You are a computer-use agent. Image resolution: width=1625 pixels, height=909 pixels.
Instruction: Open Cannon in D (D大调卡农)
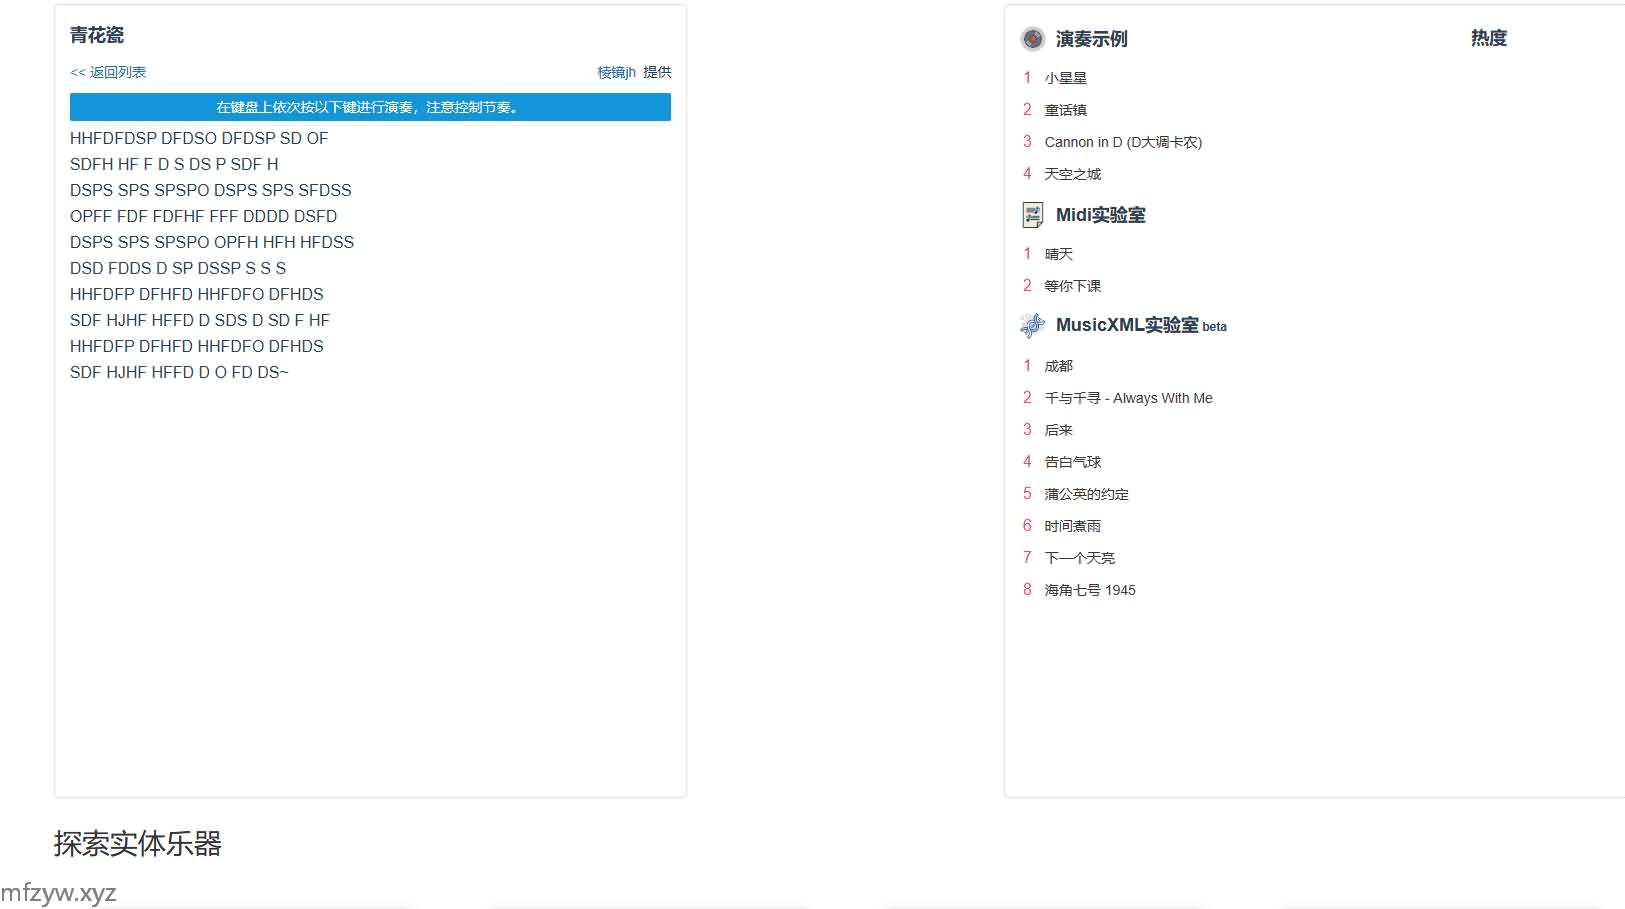[1123, 142]
